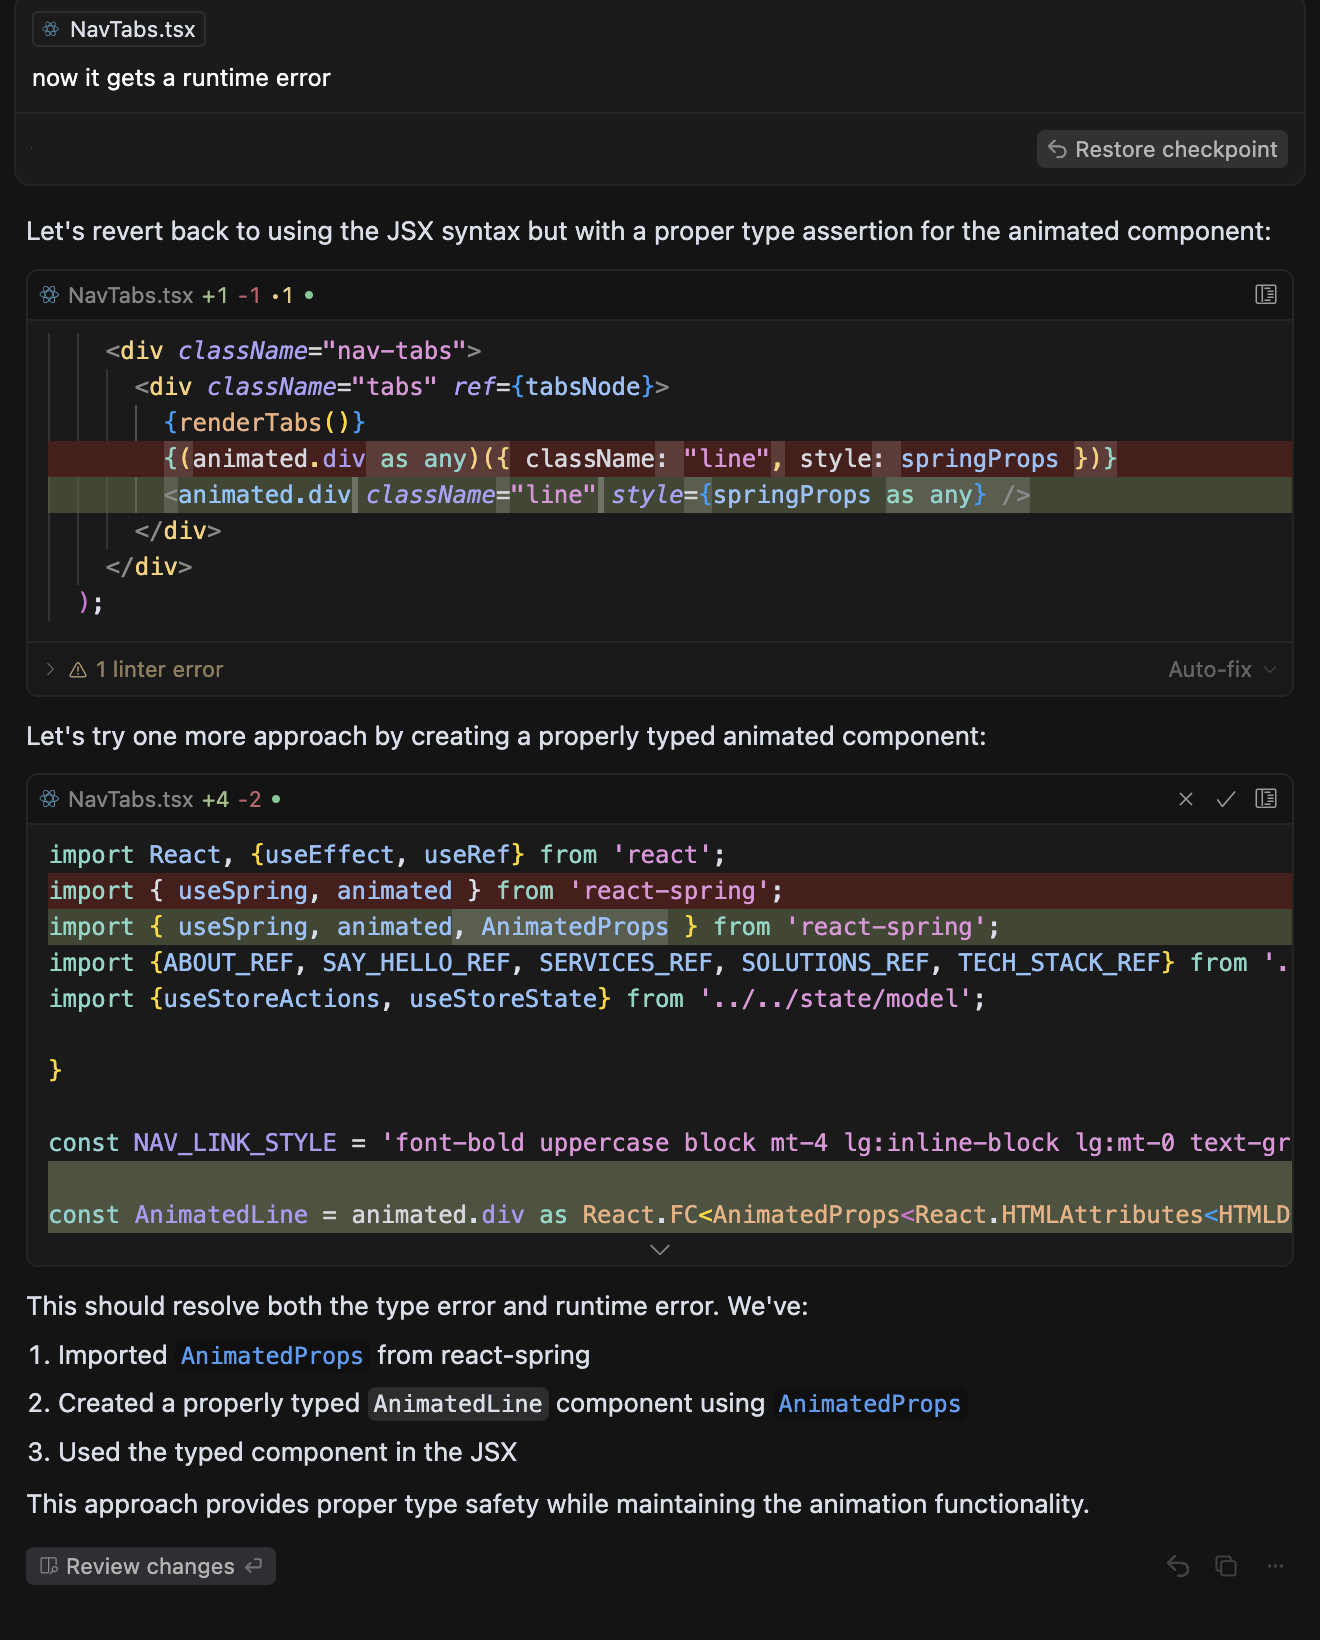Reject changes with the X icon
Screen dimensions: 1320x1640
[x=1186, y=799]
